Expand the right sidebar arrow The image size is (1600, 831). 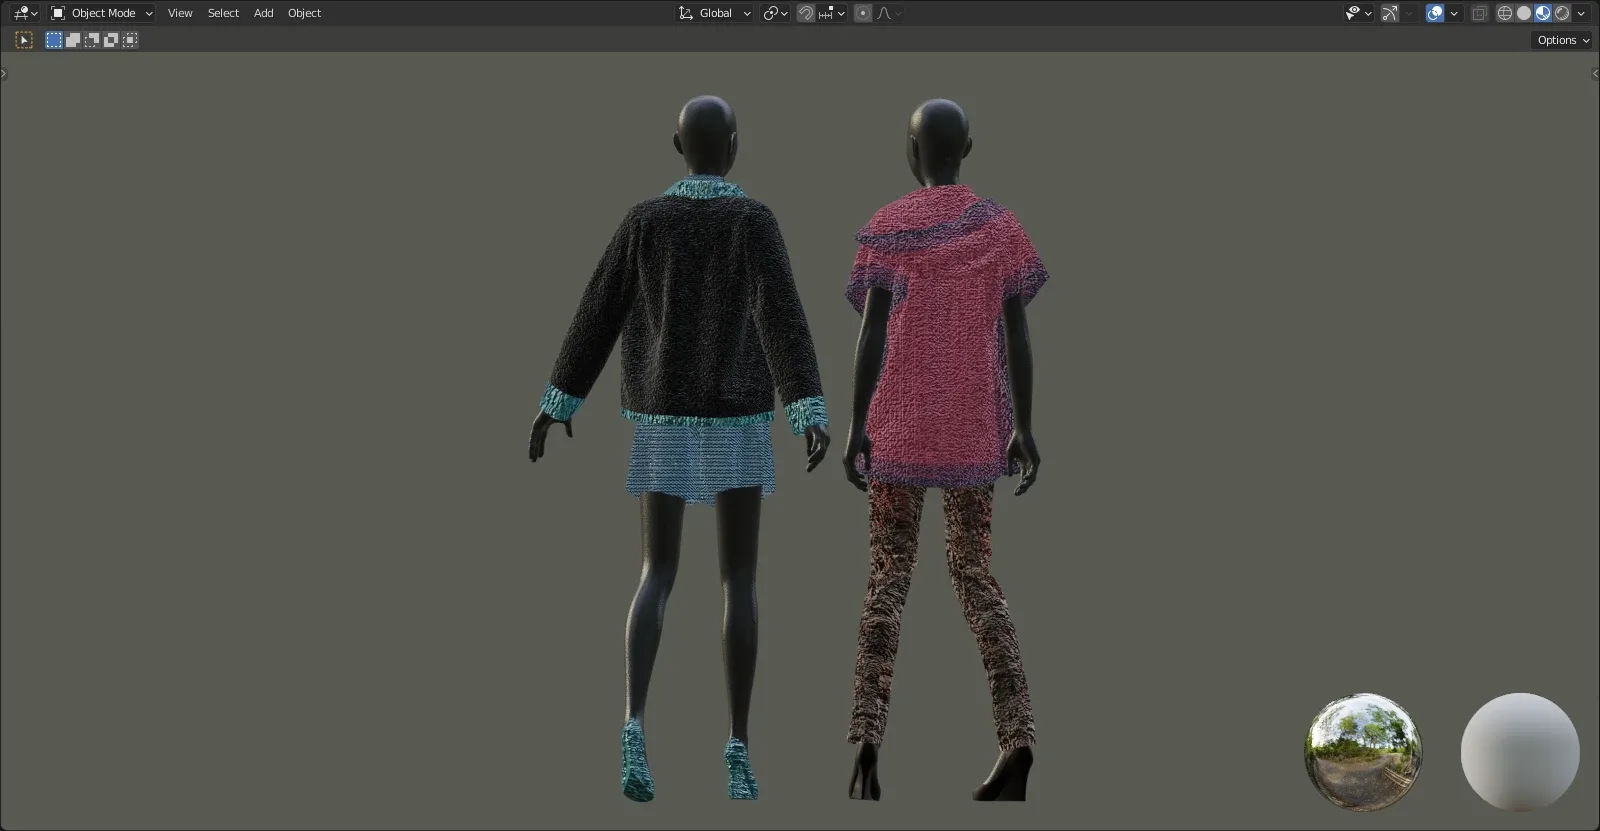1595,73
